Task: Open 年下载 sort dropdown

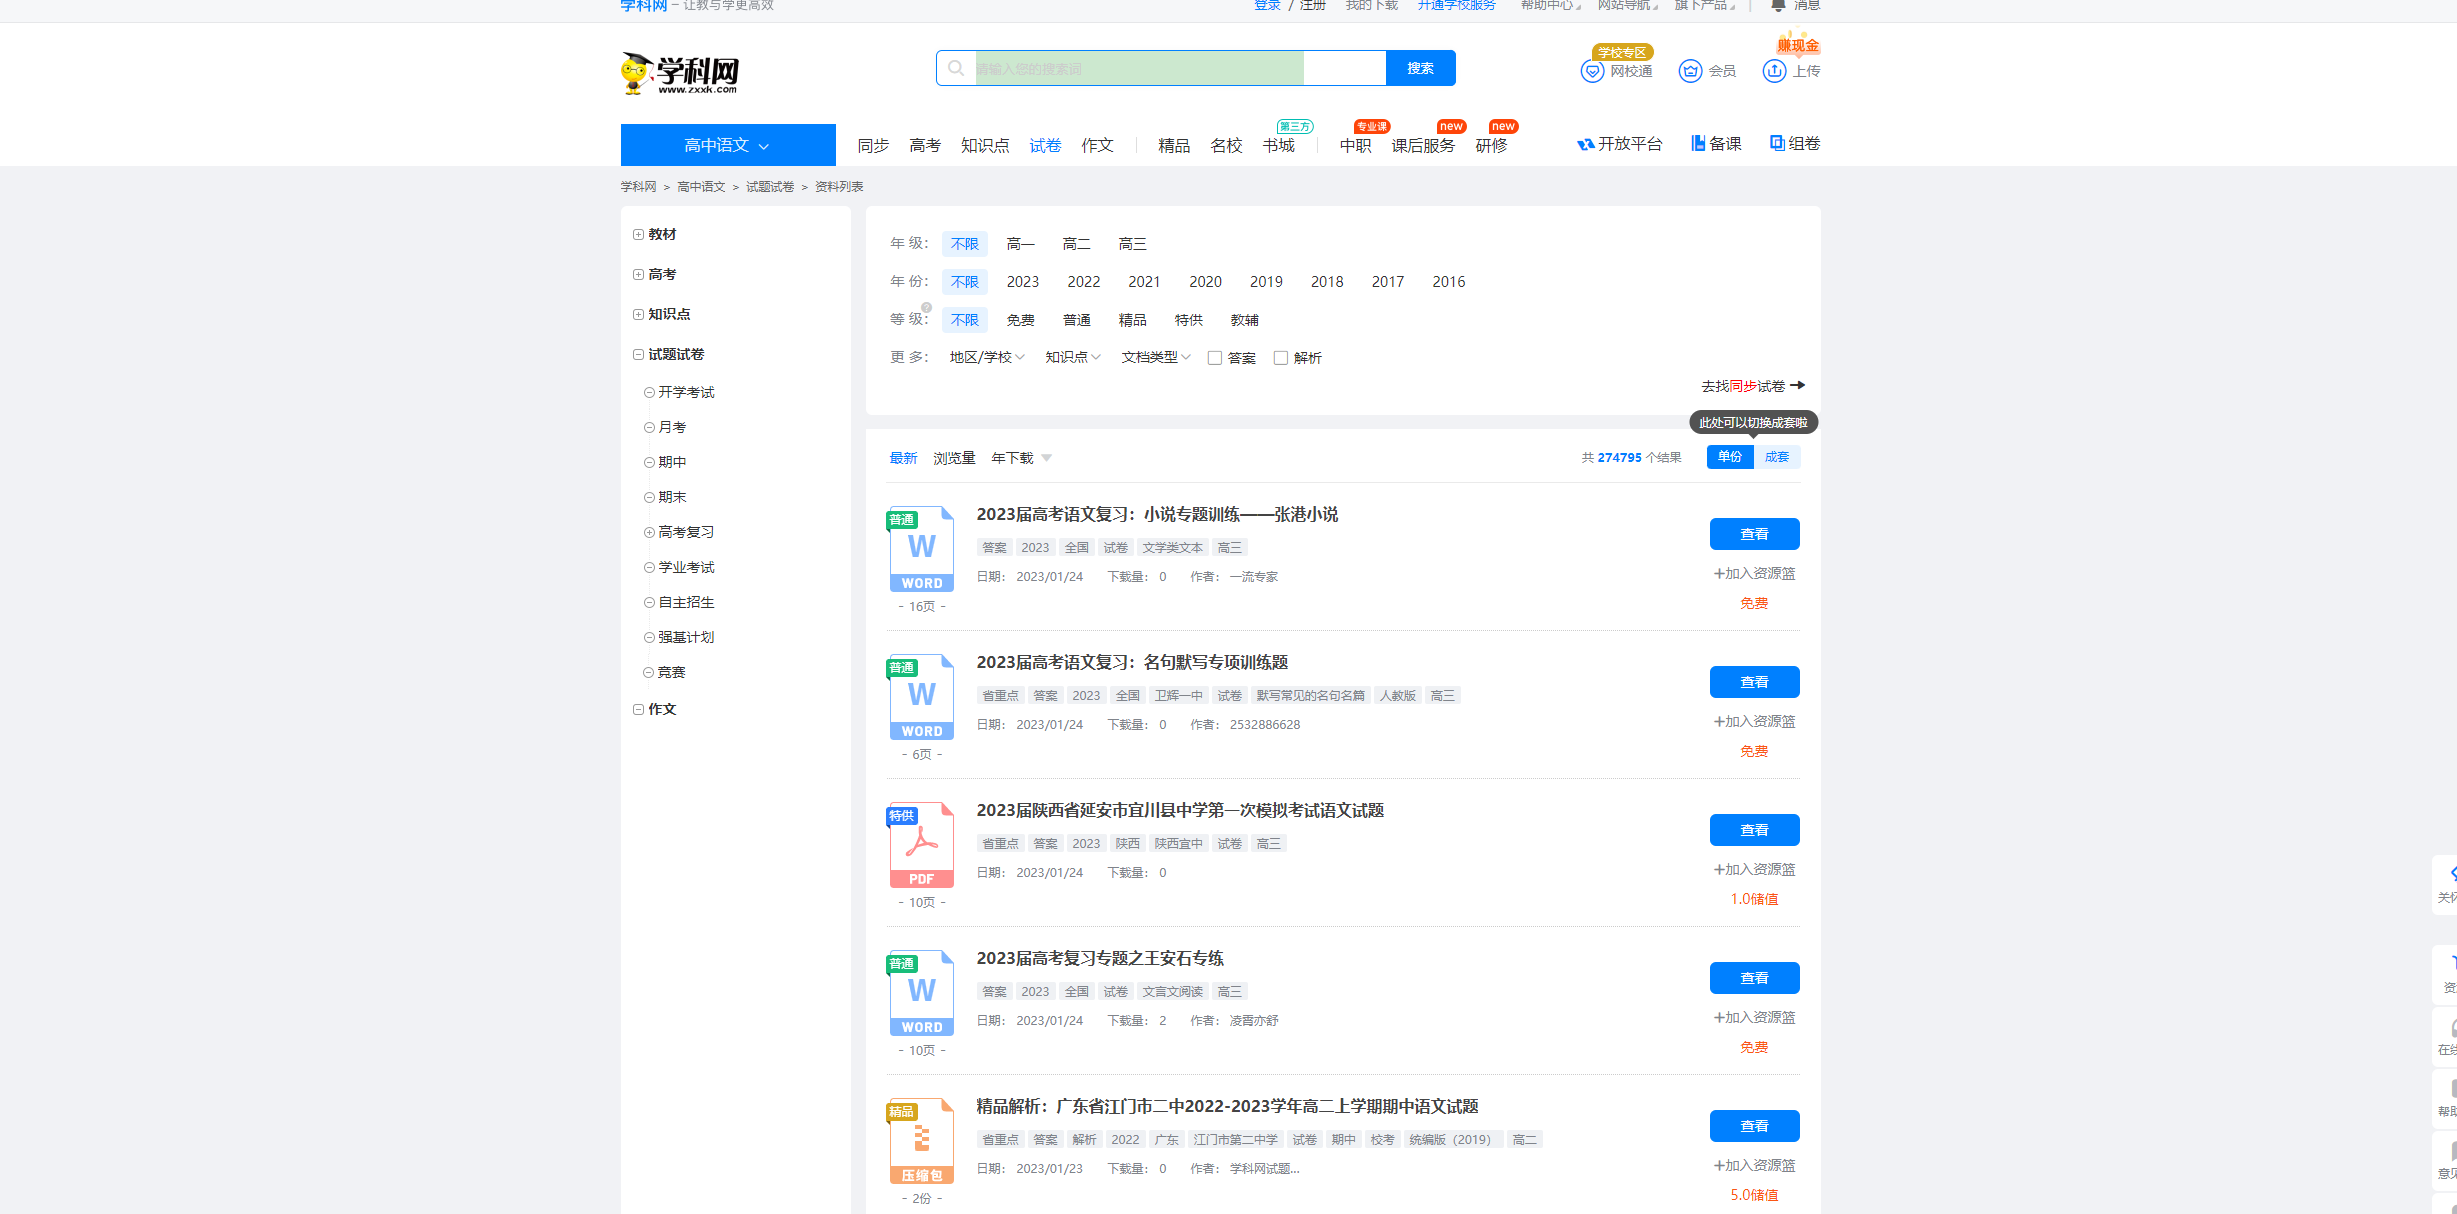Action: coord(1021,458)
